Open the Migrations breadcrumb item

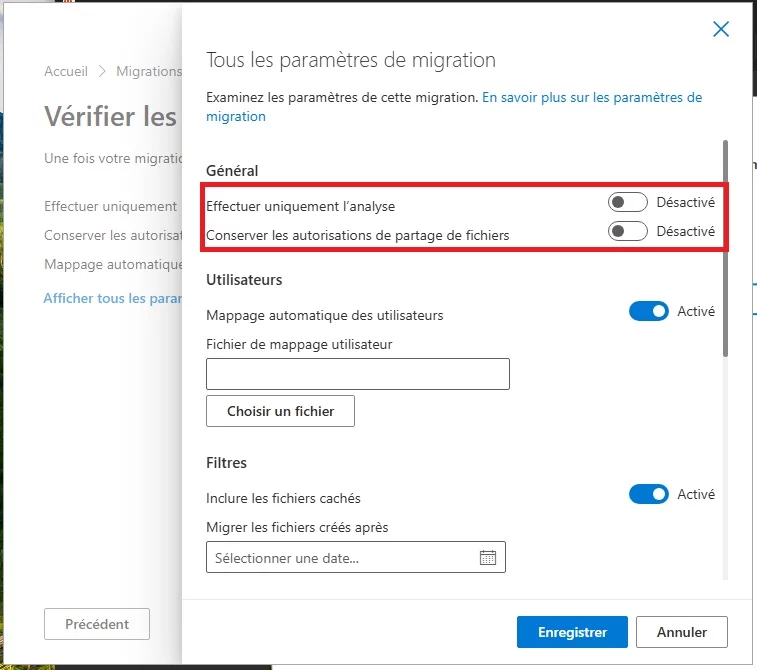click(x=149, y=71)
